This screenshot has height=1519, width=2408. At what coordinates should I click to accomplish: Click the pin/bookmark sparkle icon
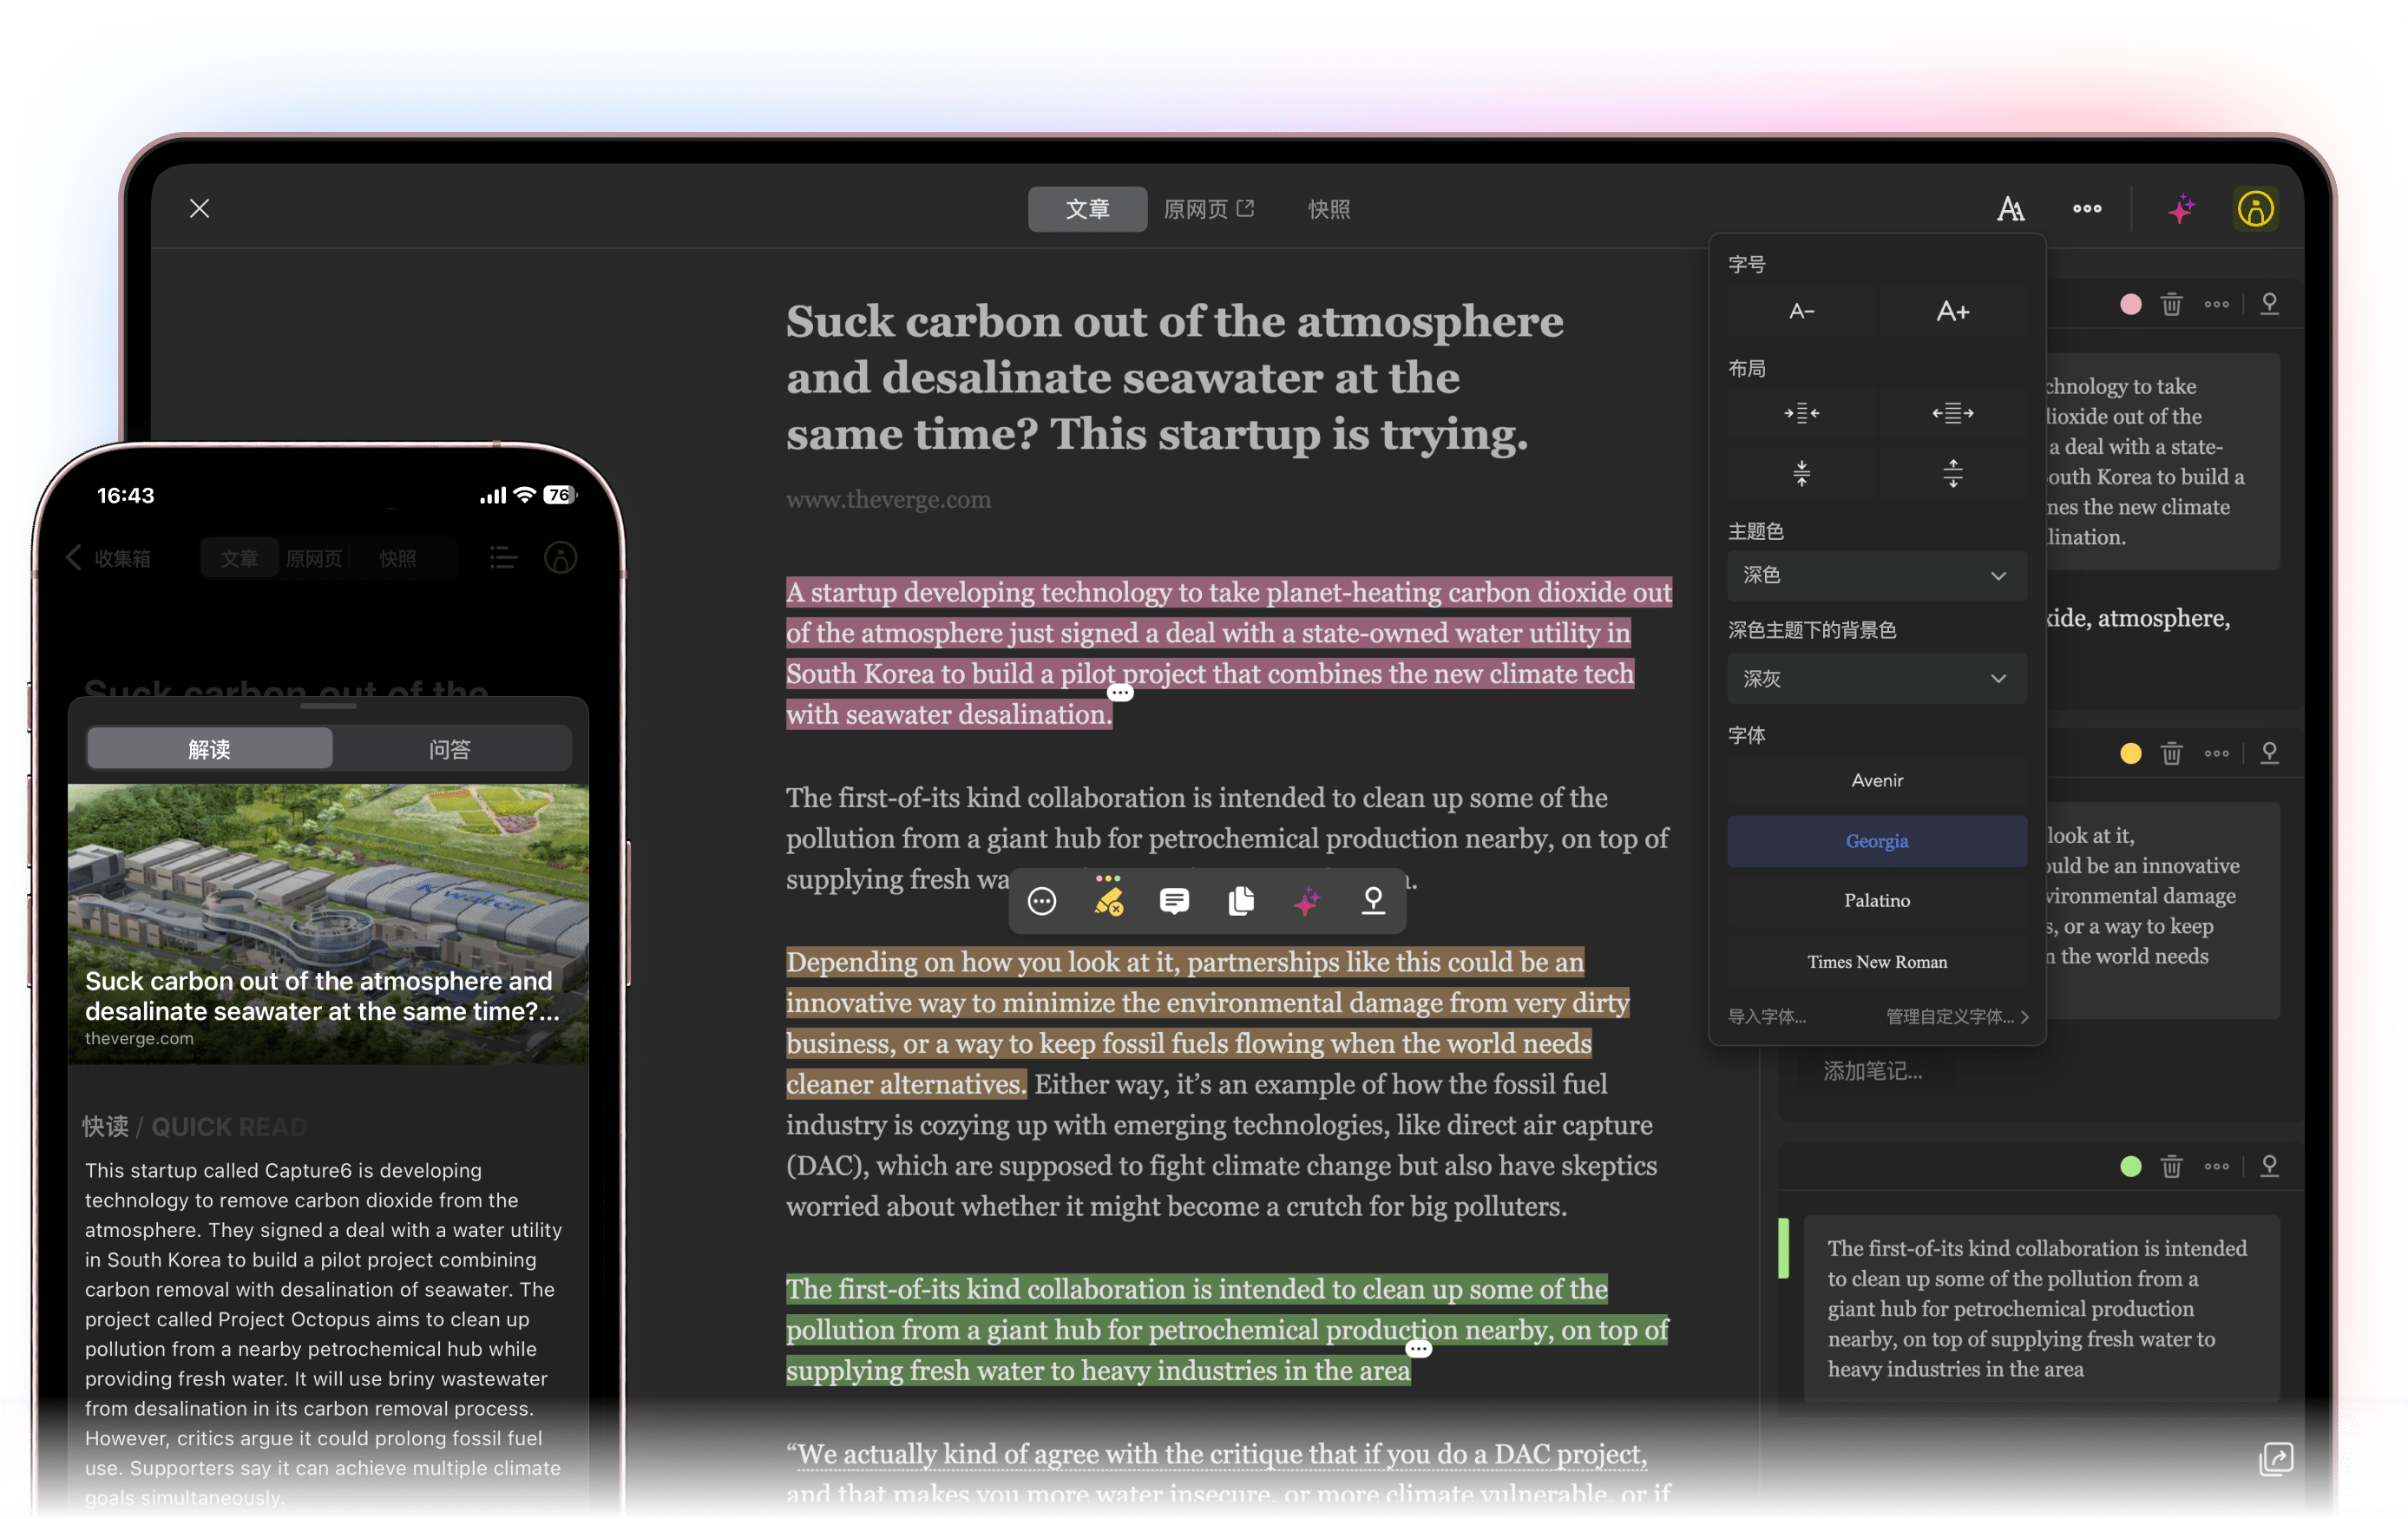[2182, 208]
